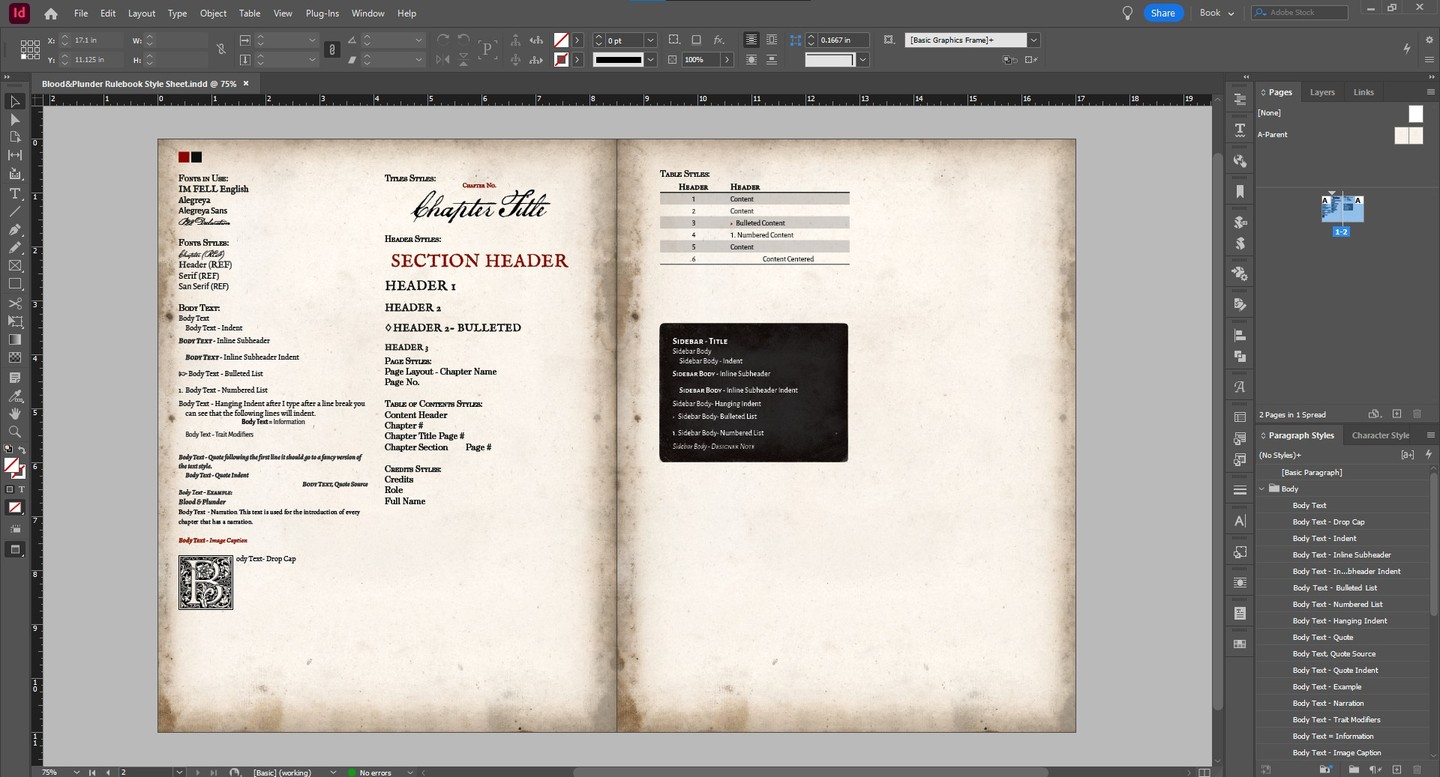Open the File menu
The image size is (1440, 777).
(x=81, y=13)
